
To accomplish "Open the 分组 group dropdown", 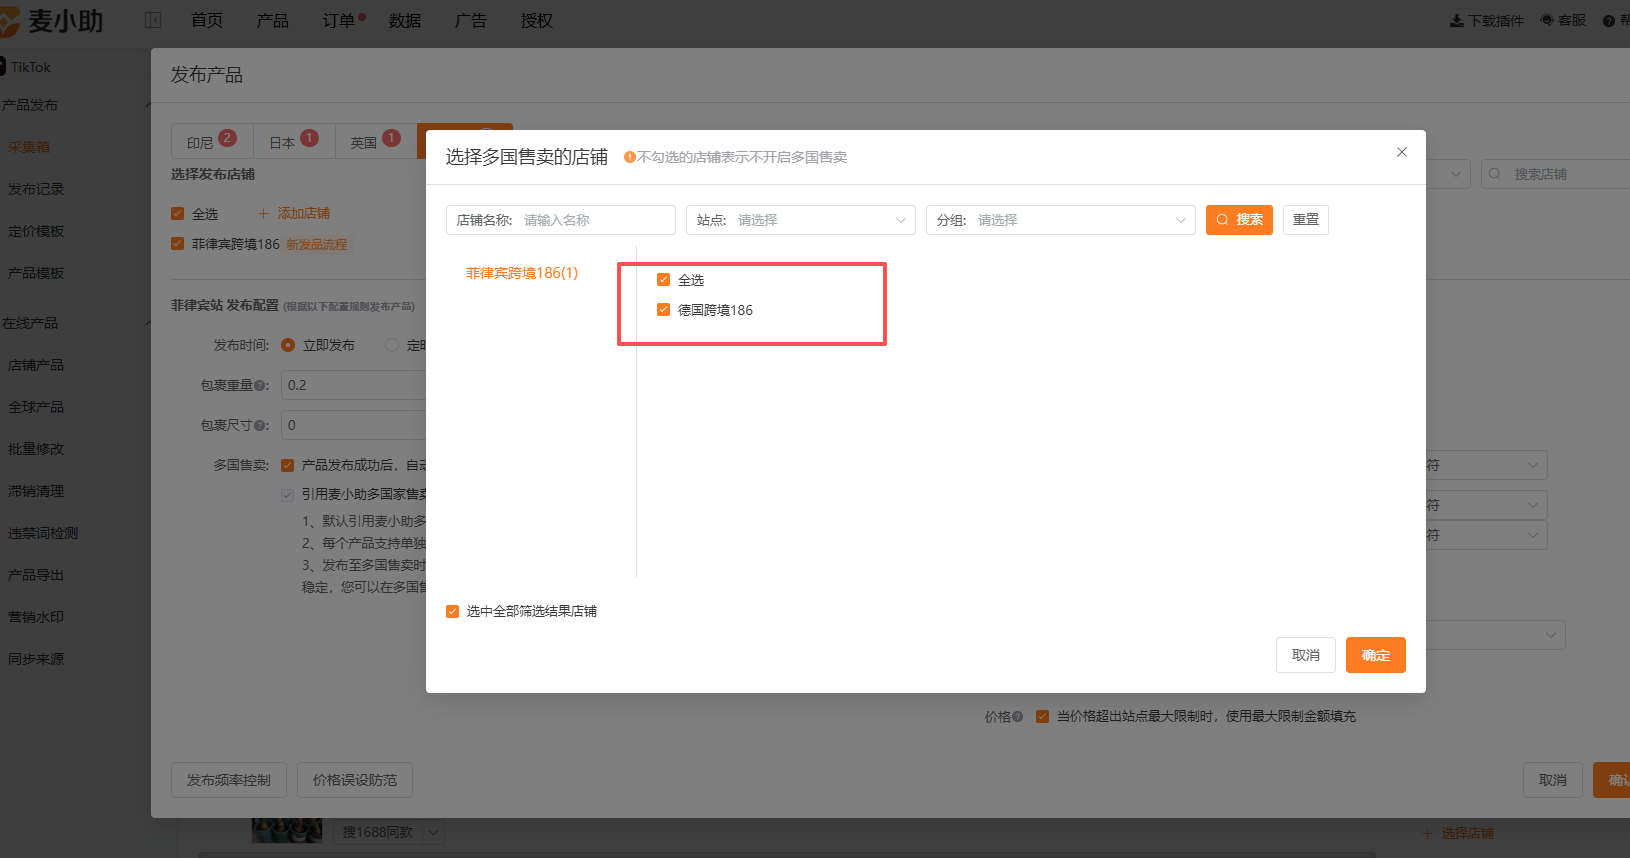I will click(x=1061, y=220).
